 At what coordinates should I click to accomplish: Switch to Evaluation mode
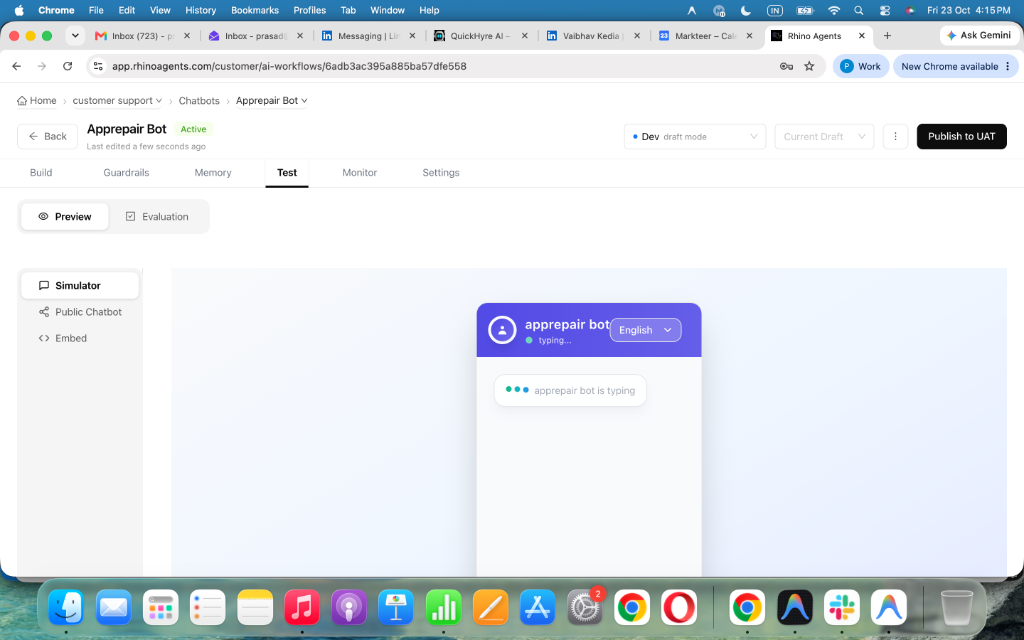pos(157,217)
